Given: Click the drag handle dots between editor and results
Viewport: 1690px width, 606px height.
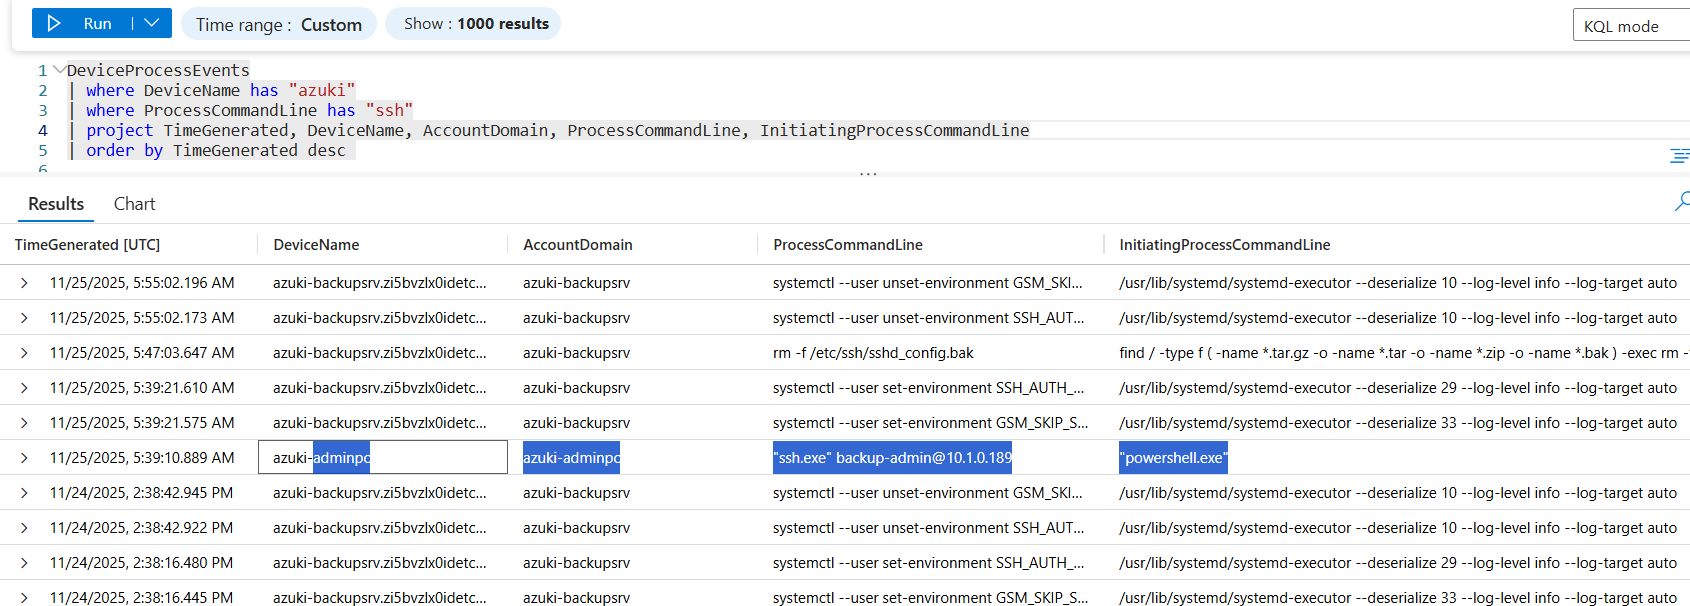Looking at the screenshot, I should (868, 174).
